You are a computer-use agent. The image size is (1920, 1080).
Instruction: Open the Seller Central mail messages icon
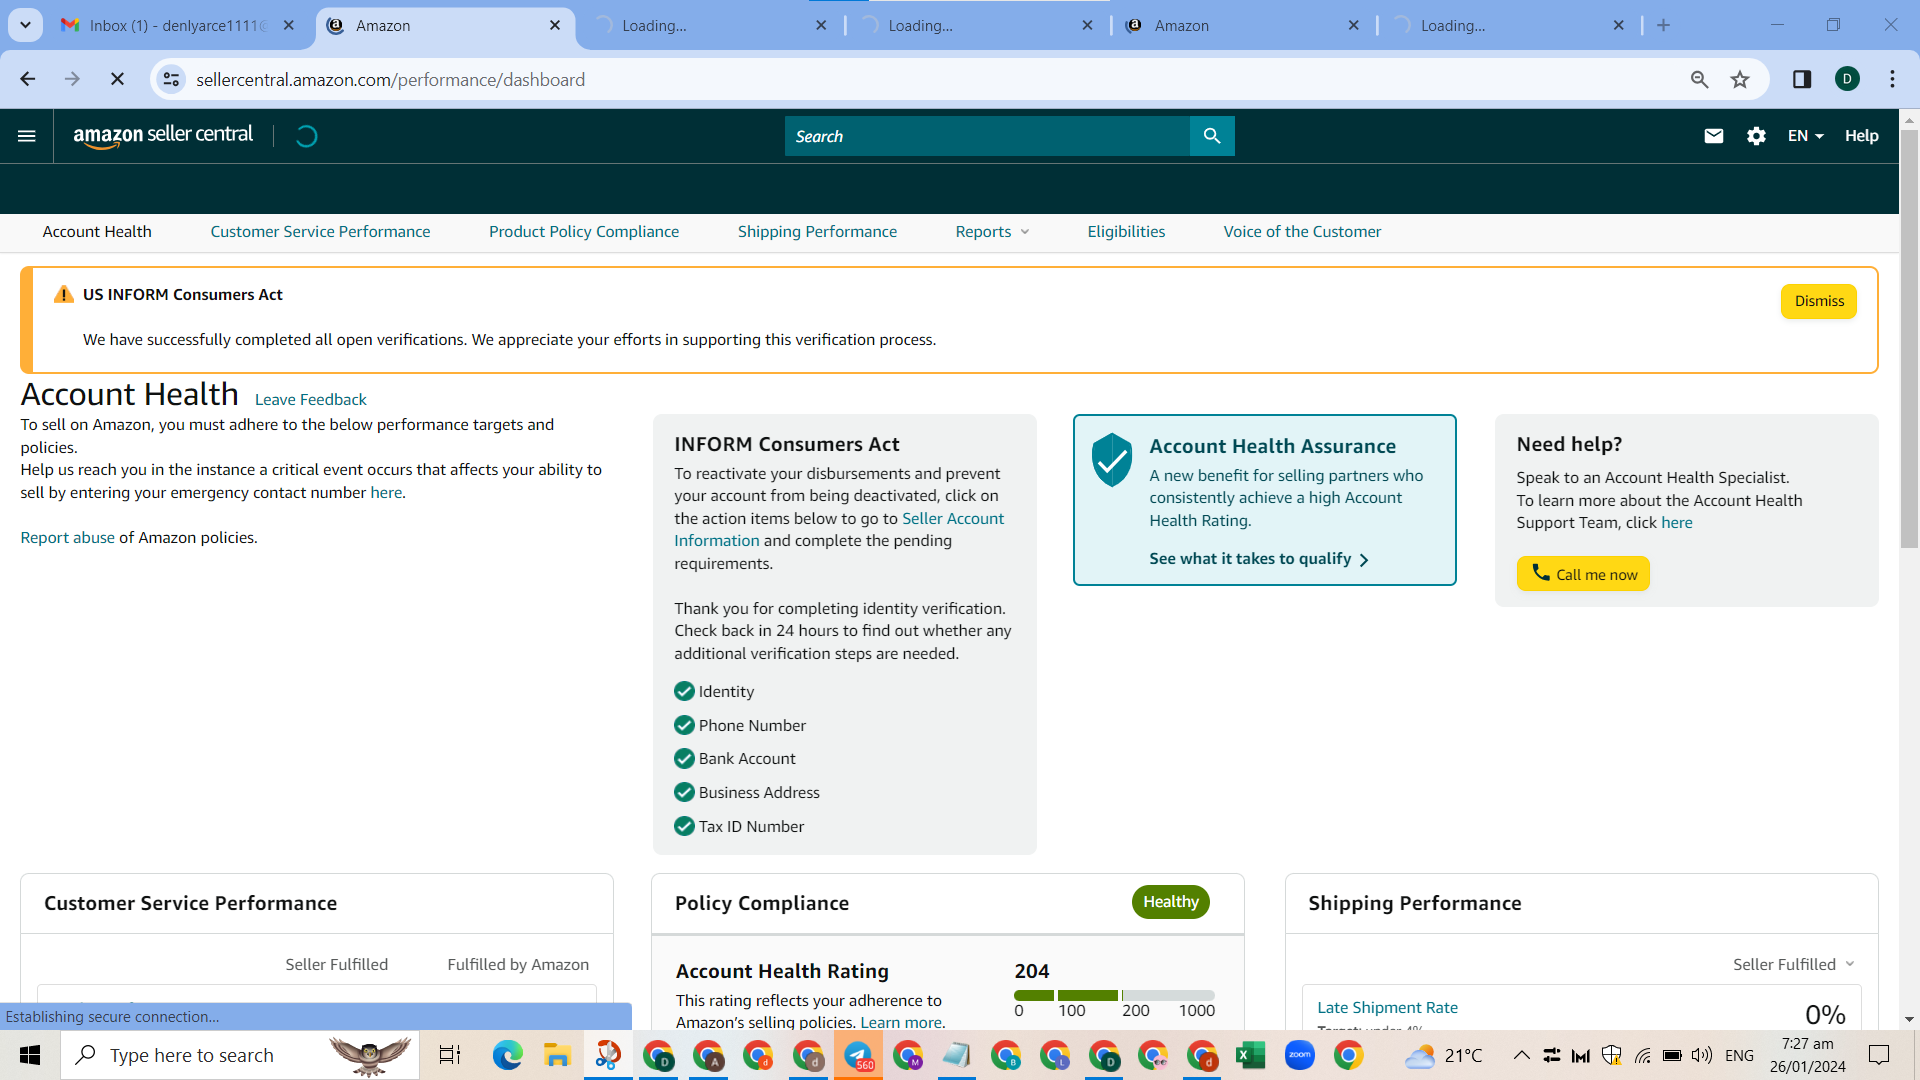pos(1714,136)
